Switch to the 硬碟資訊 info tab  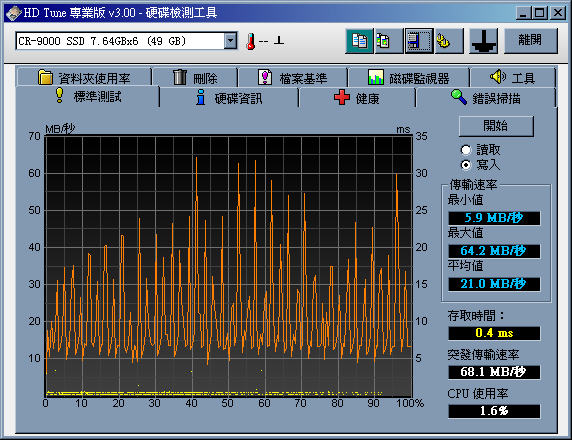click(x=229, y=98)
